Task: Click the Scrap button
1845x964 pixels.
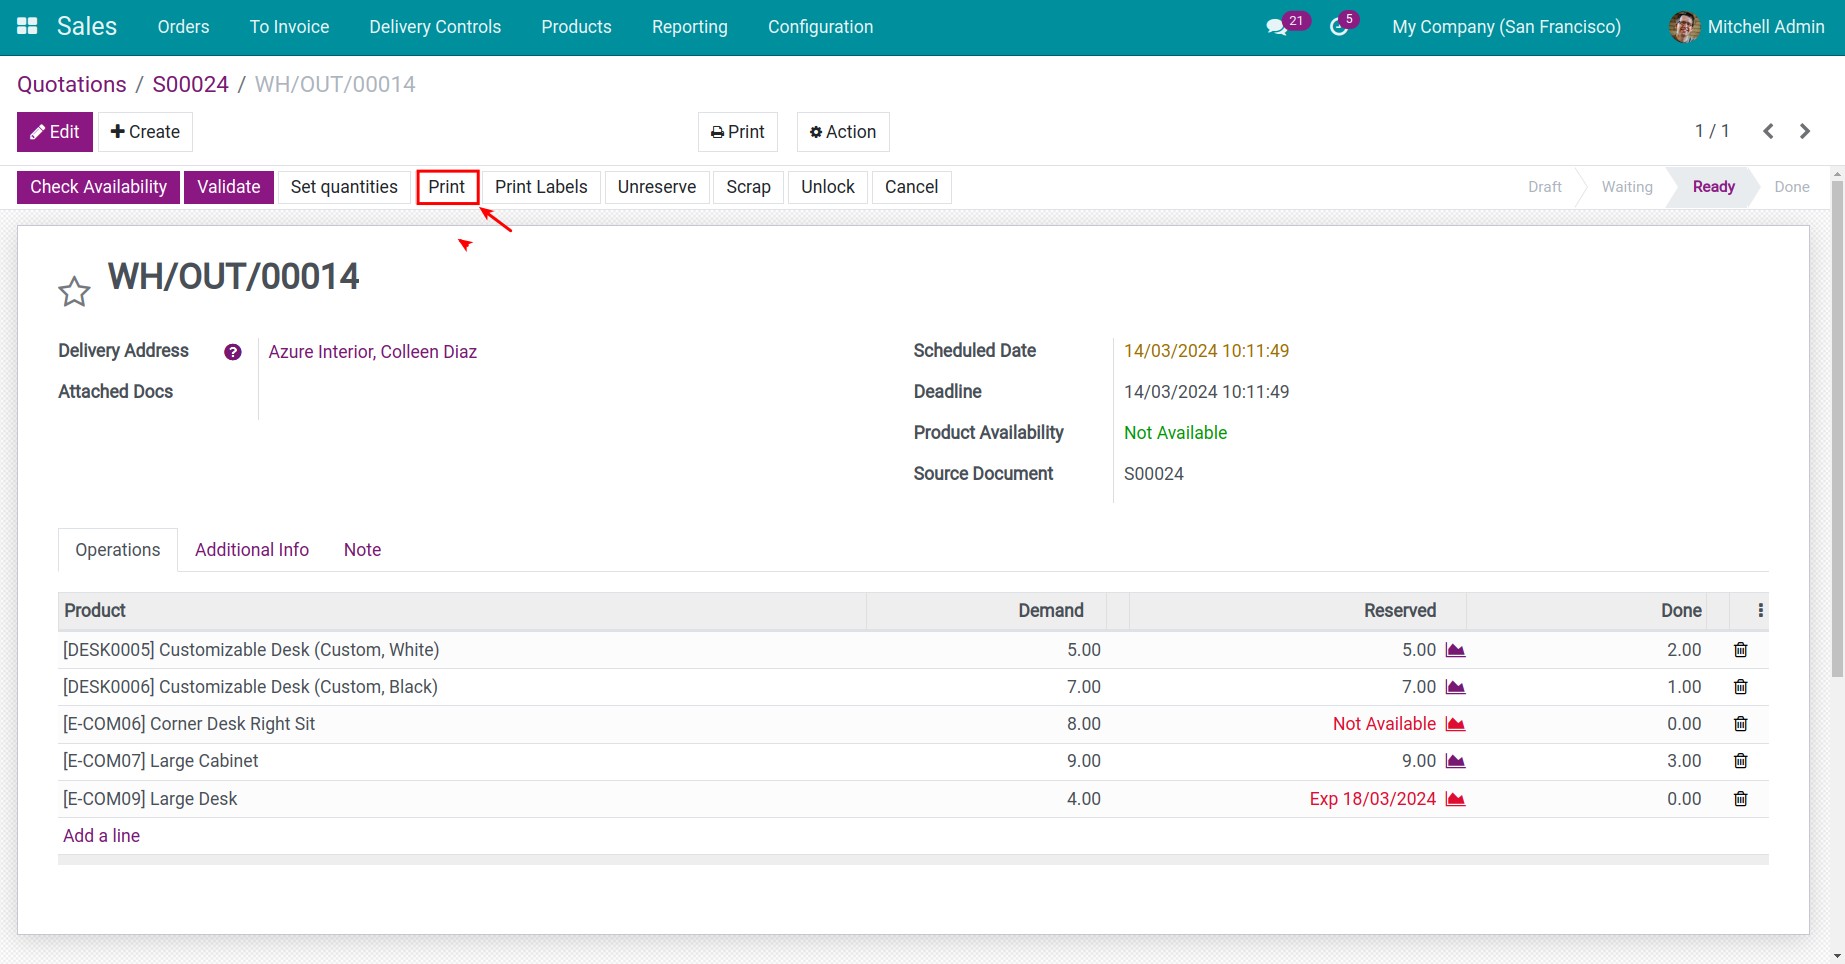Action: pos(748,187)
